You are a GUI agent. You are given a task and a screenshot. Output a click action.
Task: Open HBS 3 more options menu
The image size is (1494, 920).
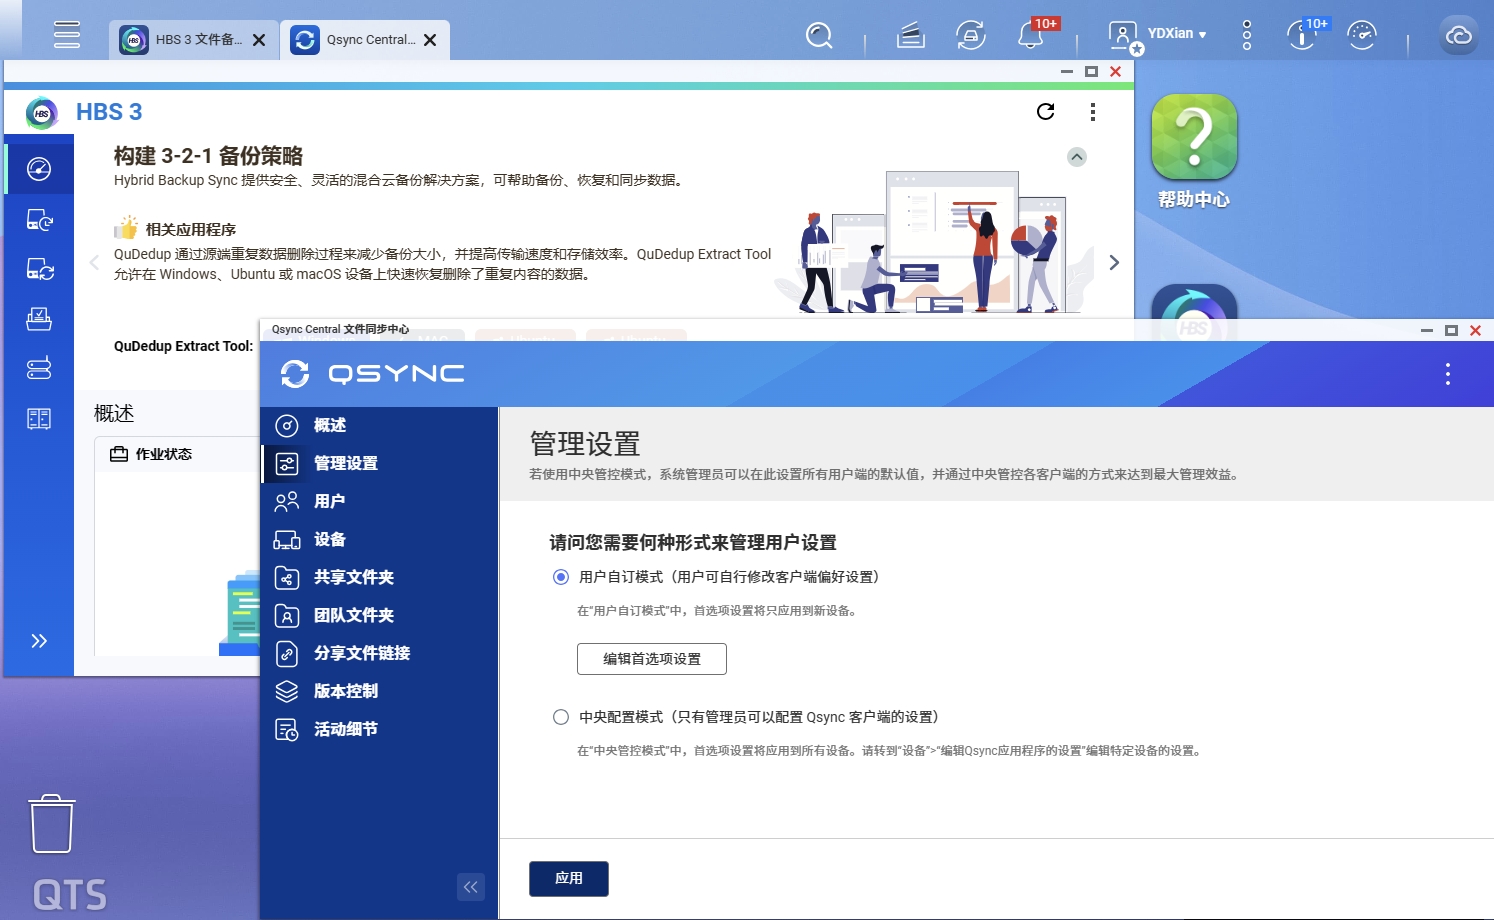(x=1093, y=112)
